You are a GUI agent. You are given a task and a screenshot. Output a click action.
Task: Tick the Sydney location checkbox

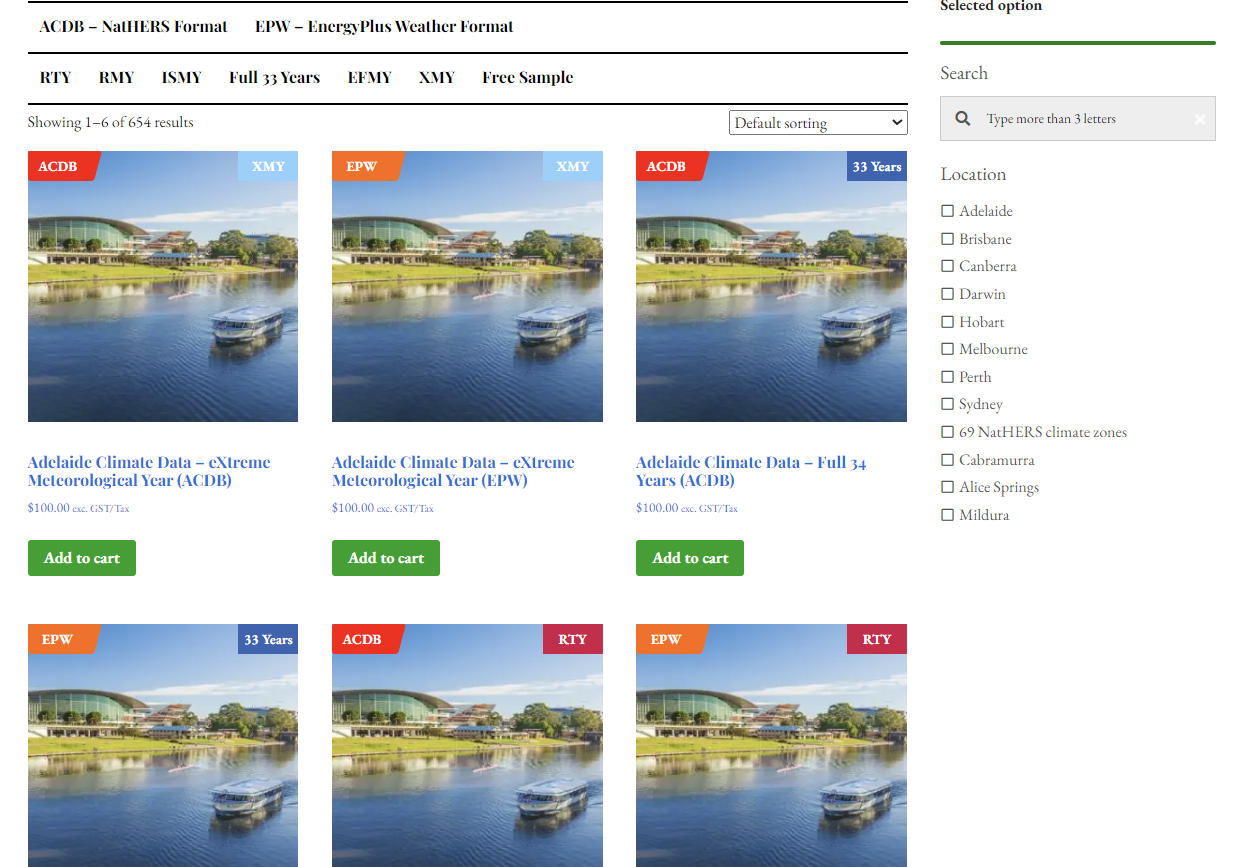tap(947, 404)
